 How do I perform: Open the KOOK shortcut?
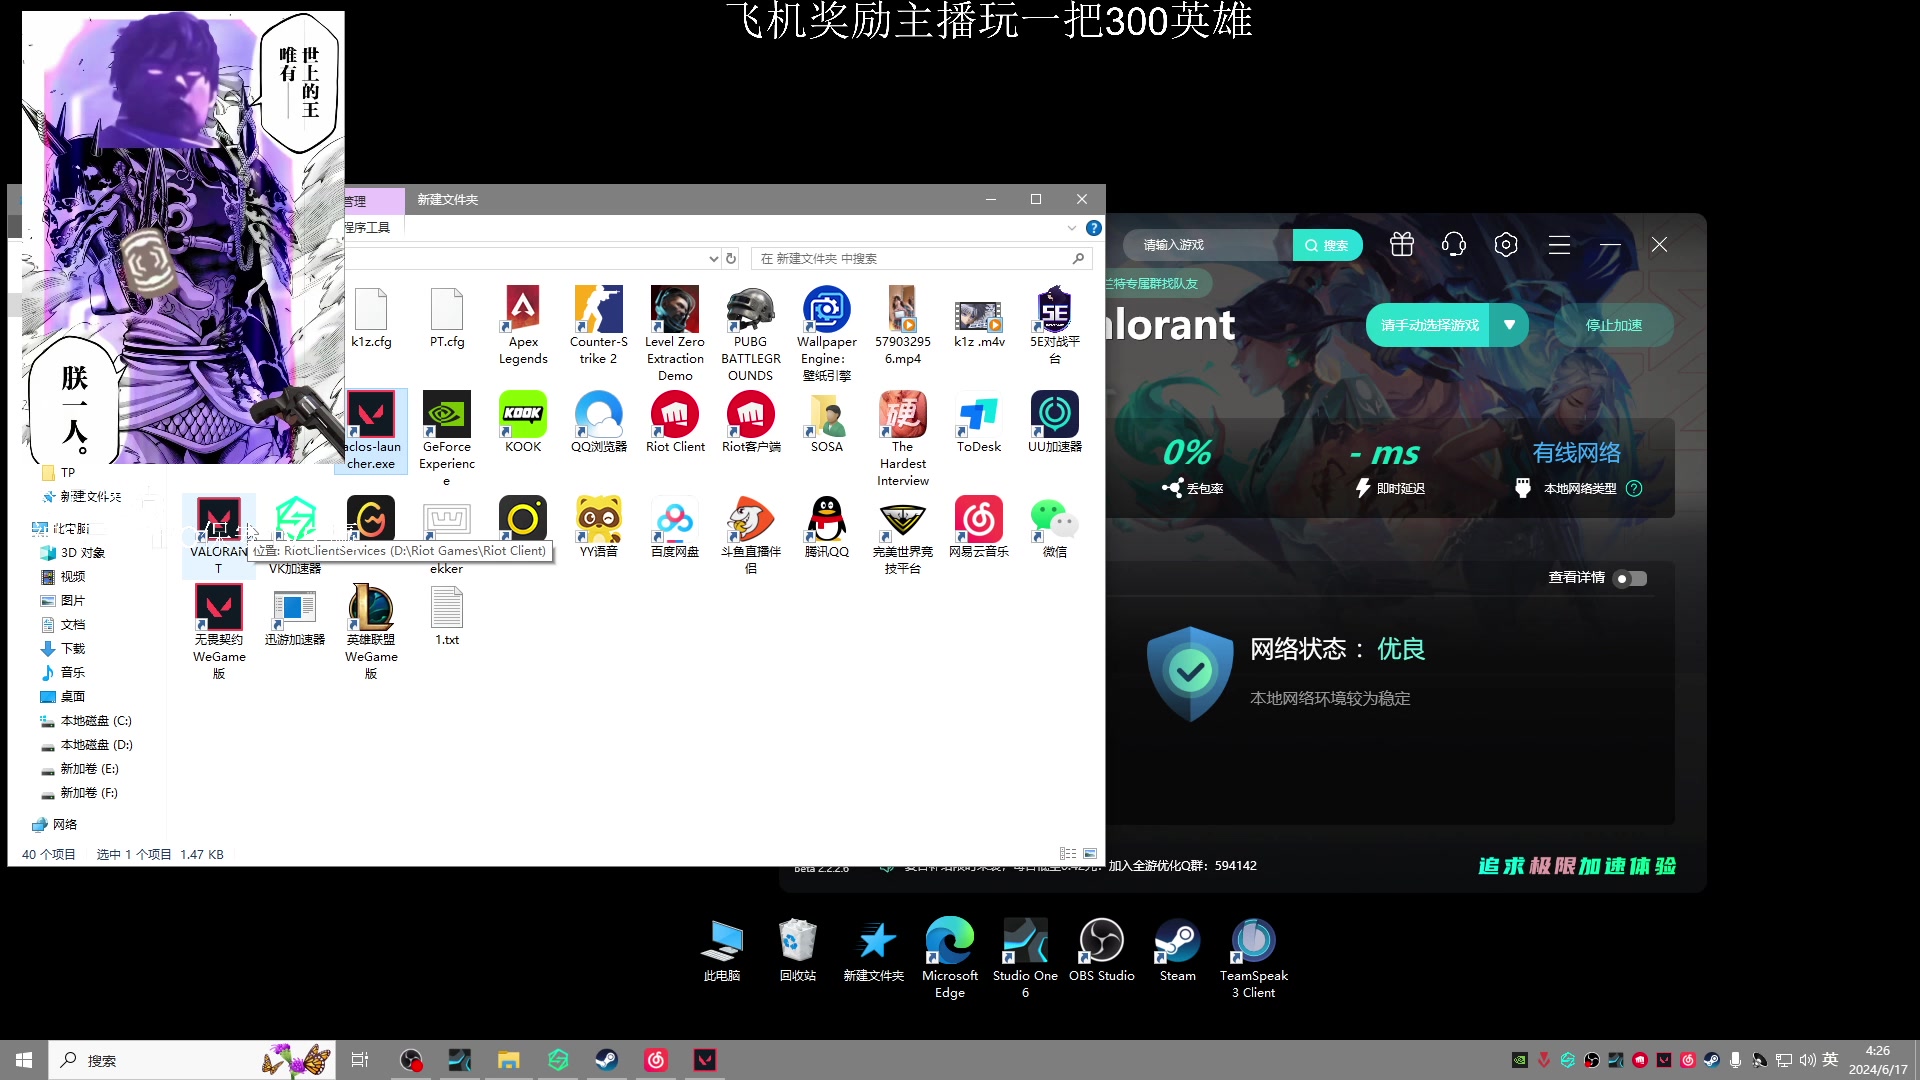click(x=523, y=422)
